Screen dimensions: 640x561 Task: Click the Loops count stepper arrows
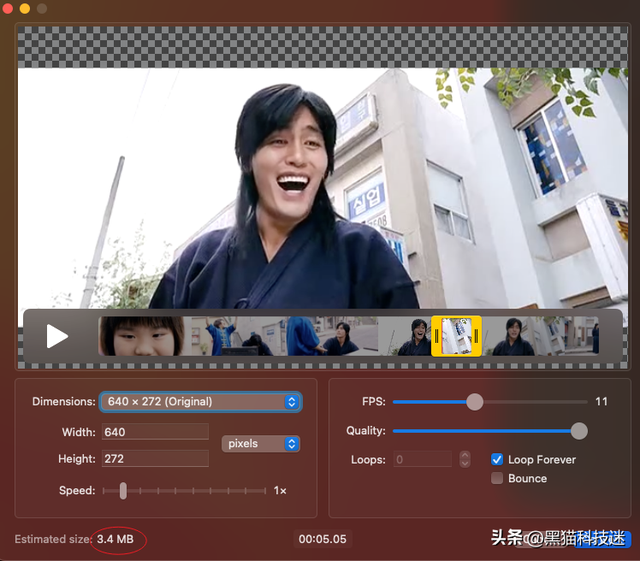click(465, 460)
